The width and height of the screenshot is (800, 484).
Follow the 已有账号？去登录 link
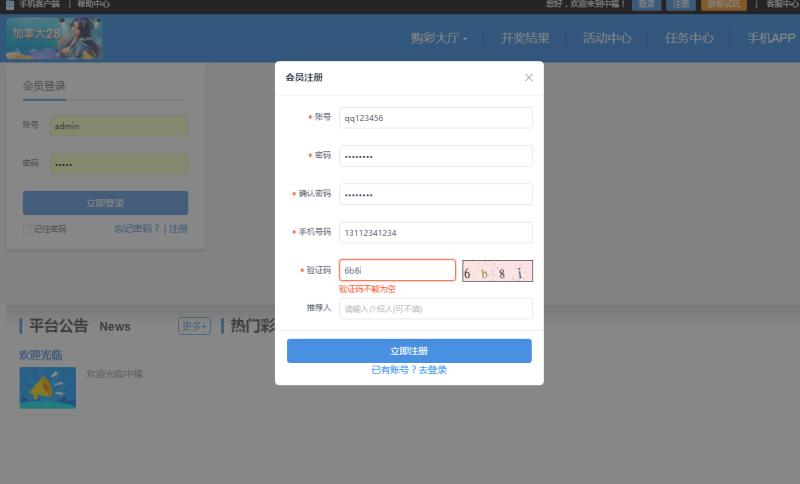[x=409, y=370]
